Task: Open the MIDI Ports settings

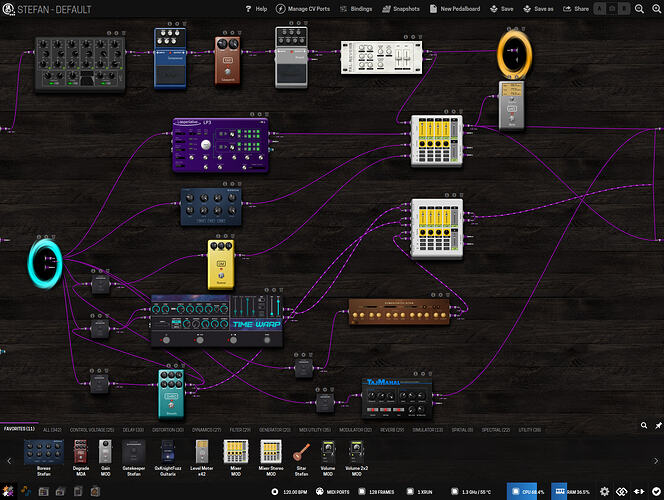Action: coord(332,492)
